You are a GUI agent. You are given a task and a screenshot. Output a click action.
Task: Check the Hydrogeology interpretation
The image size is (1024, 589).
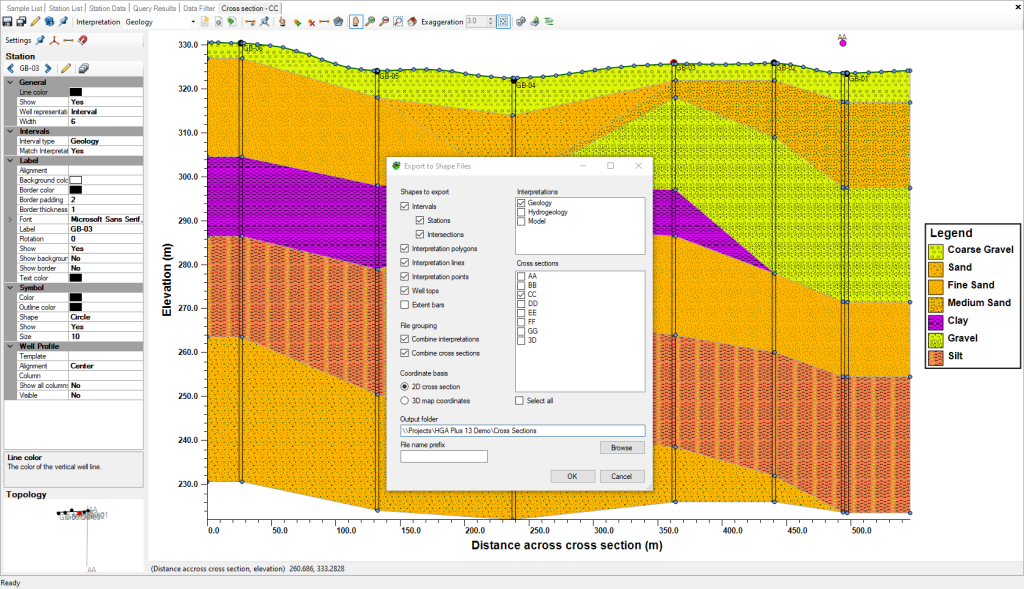521,212
